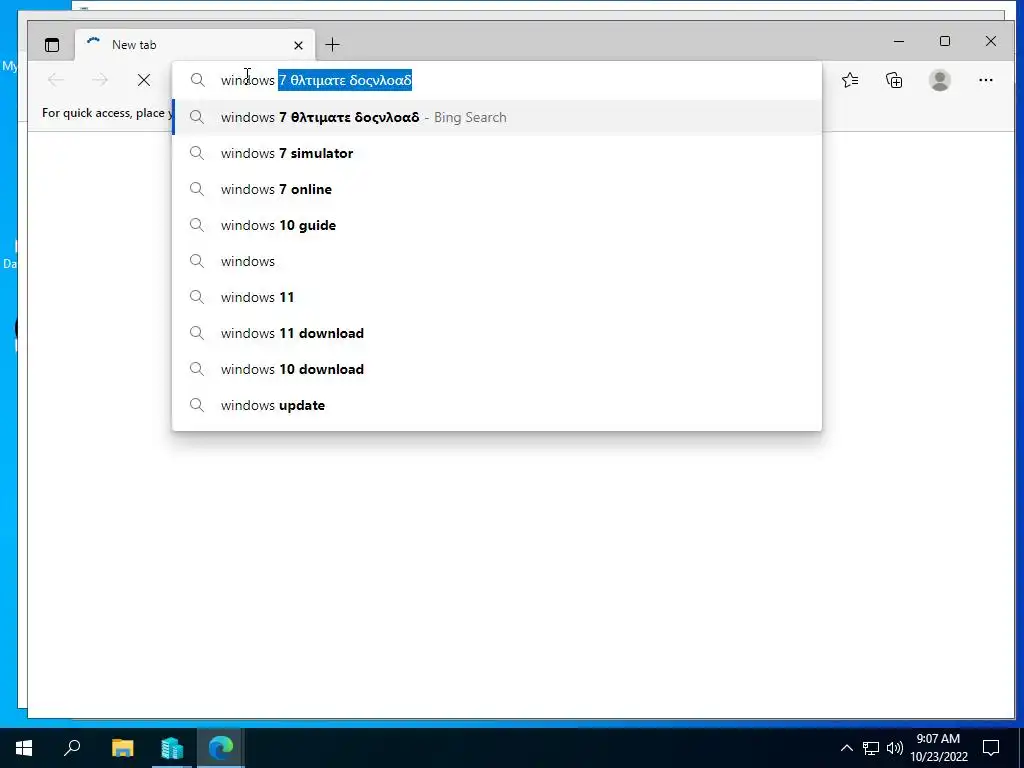Open the taskbar search
1024x768 pixels.
pyautogui.click(x=72, y=748)
